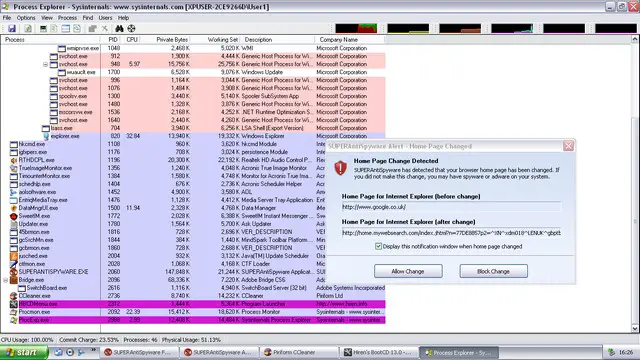Click the status bar text 'CPU Usage: 100.00%'
This screenshot has width=640, height=360.
point(27,340)
